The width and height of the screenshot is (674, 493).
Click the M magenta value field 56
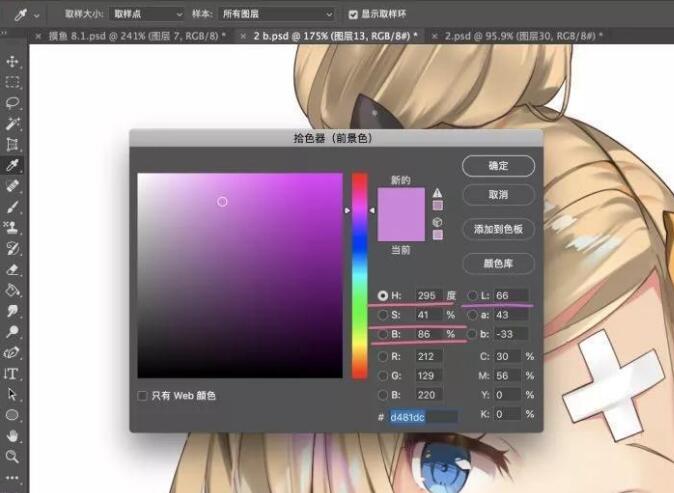tap(508, 376)
